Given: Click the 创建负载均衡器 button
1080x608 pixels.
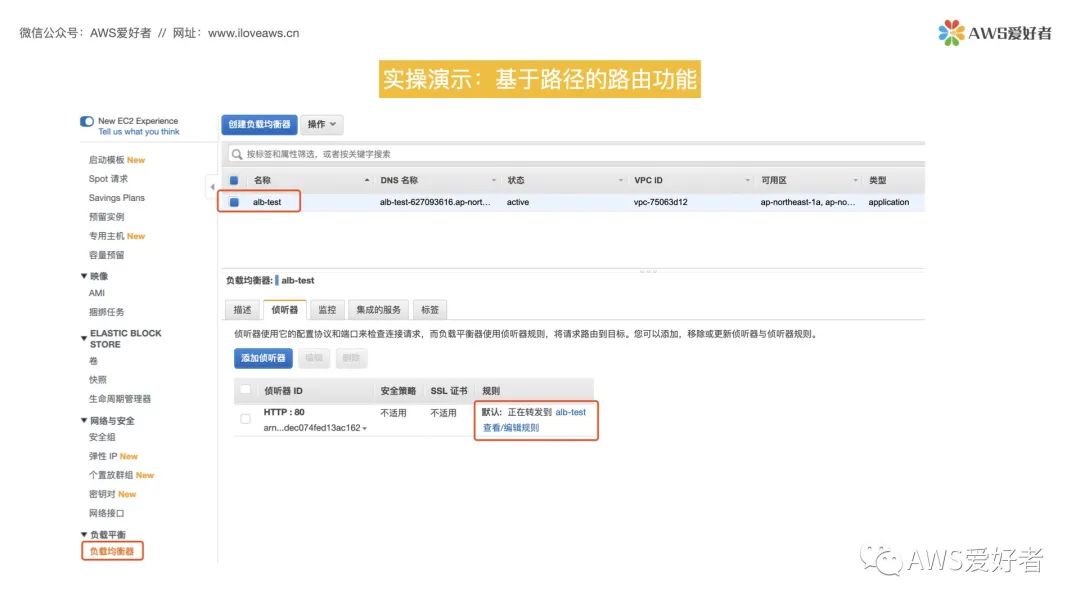Looking at the screenshot, I should [259, 125].
